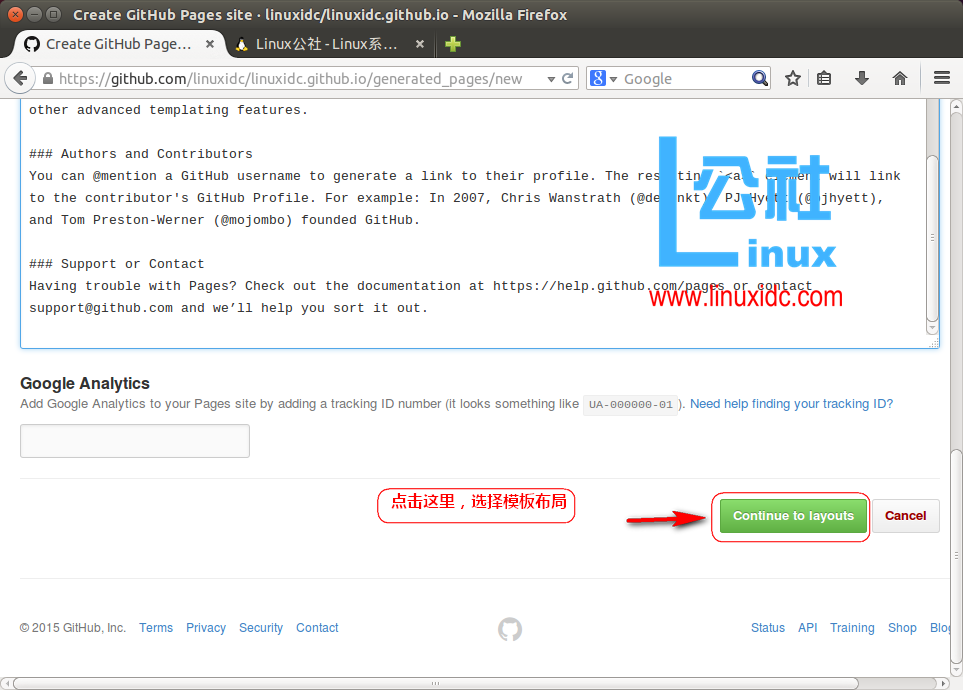The width and height of the screenshot is (963, 690).
Task: Click the Google search input field
Action: click(x=685, y=79)
